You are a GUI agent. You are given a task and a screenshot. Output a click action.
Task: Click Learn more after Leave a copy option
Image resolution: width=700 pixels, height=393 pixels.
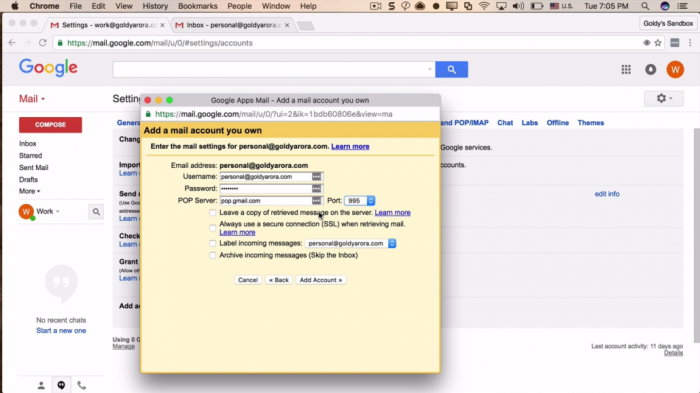[392, 213]
